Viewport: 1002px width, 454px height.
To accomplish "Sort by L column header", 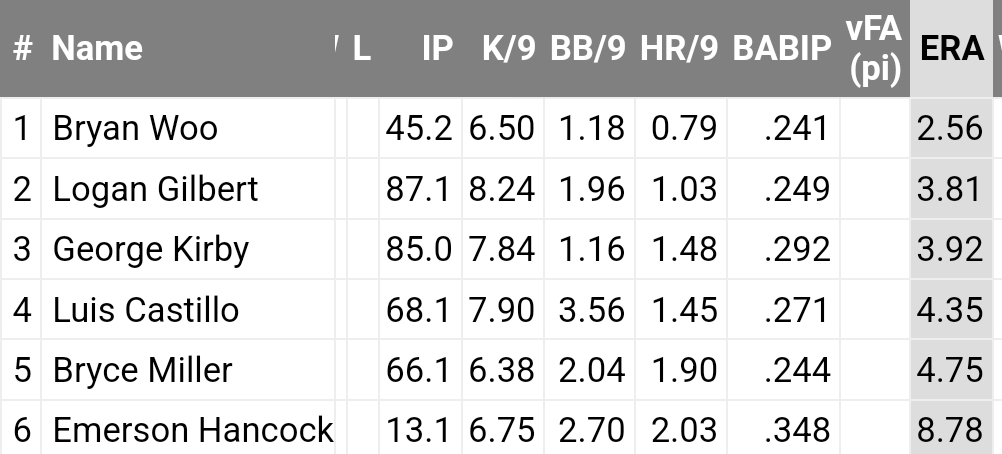I will pyautogui.click(x=362, y=49).
